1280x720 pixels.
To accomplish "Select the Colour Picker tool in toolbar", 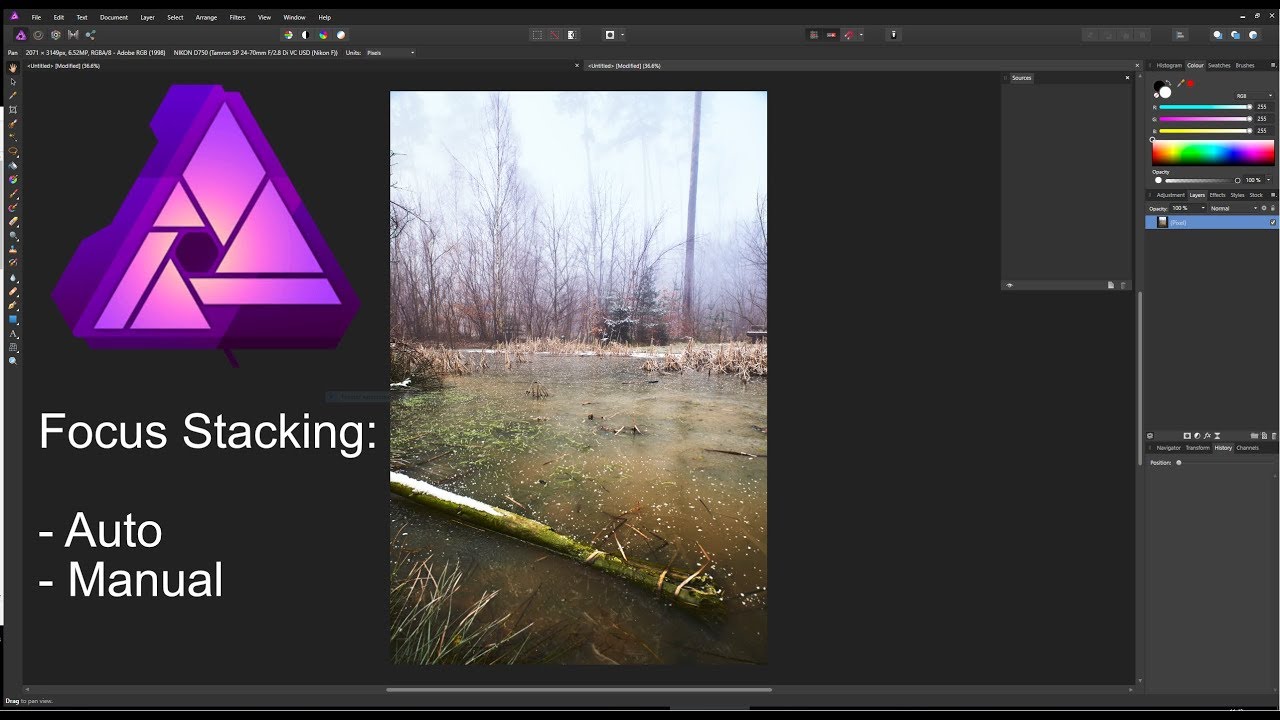I will tap(13, 95).
